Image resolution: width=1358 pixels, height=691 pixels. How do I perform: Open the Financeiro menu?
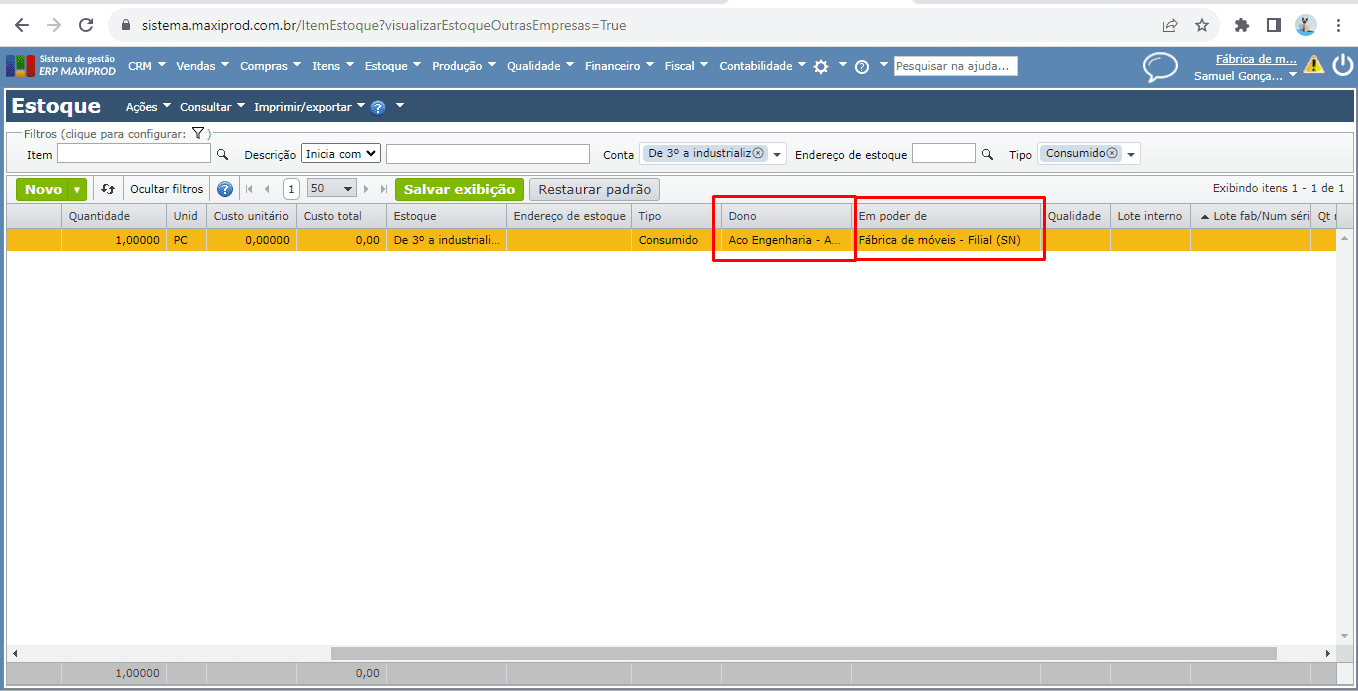pyautogui.click(x=619, y=66)
